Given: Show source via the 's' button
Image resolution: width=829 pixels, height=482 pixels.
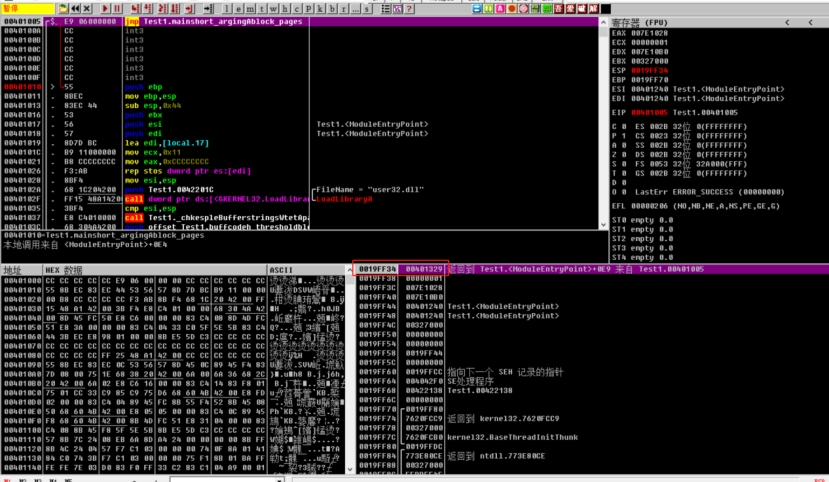Looking at the screenshot, I should coord(366,9).
